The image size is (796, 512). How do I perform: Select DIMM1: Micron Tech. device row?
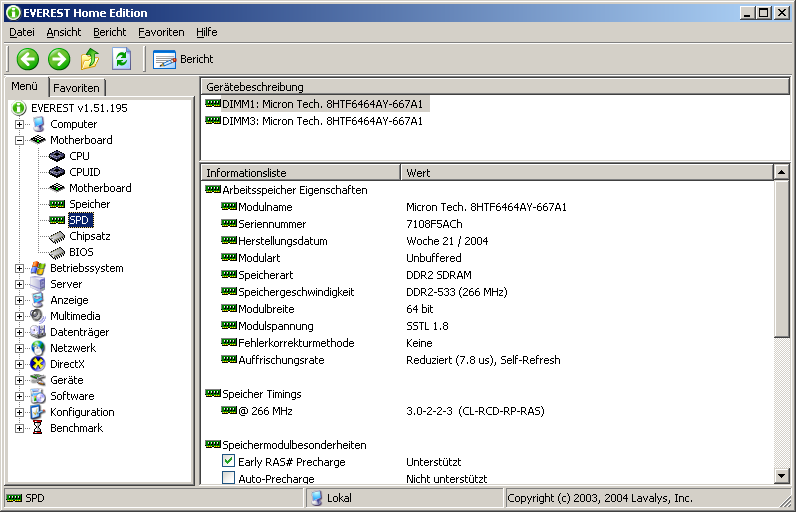tap(315, 104)
